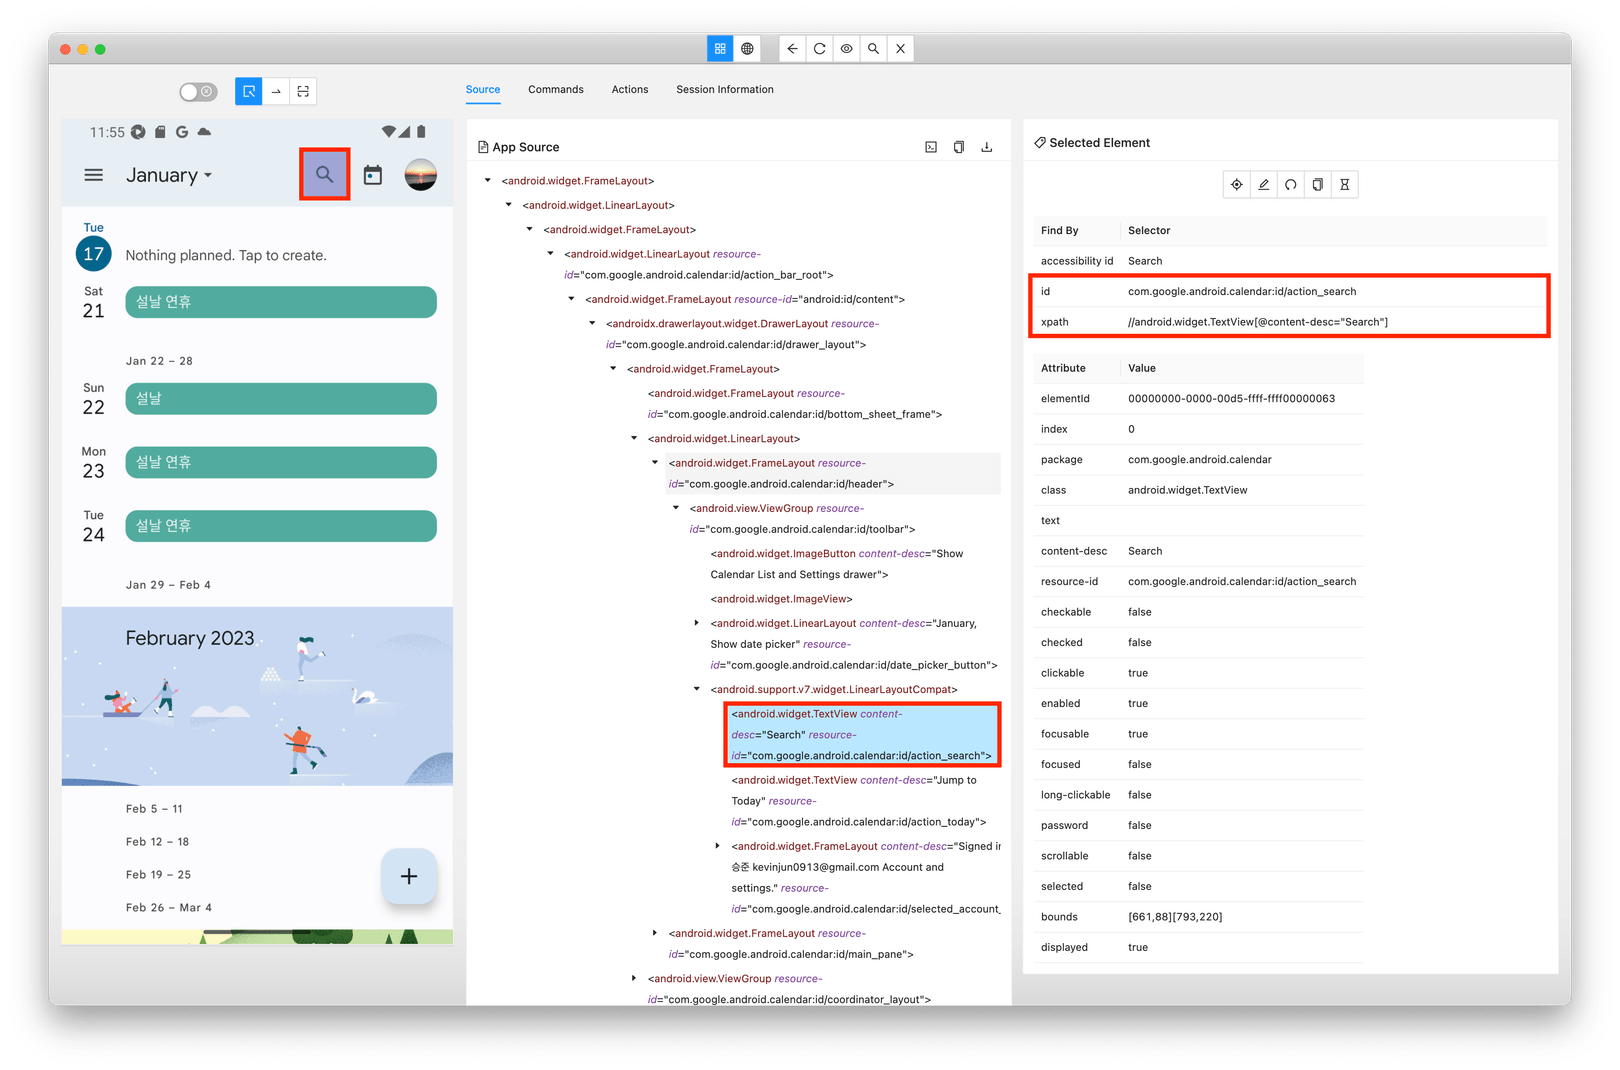Tap the Search icon in calendar app
Viewport: 1620px width, 1070px height.
click(325, 174)
